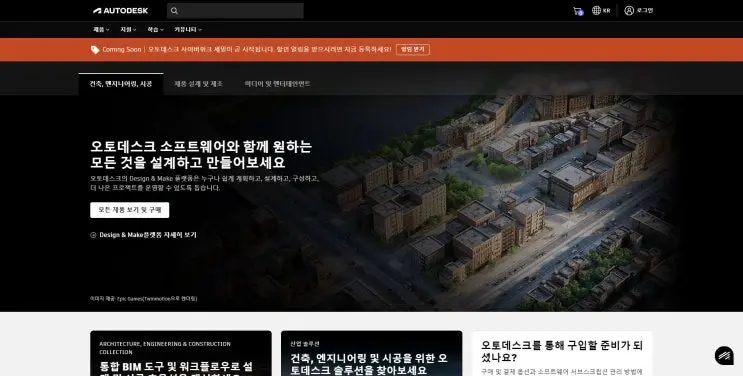Viewport: 743px width, 376px height.
Task: Expand the 제품 menu
Action: pos(101,29)
